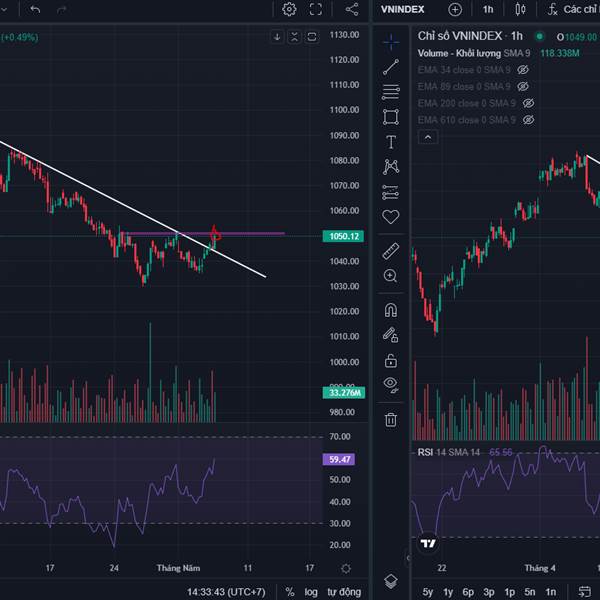Click the 59.47 RSI value label
This screenshot has width=600, height=600.
point(339,459)
